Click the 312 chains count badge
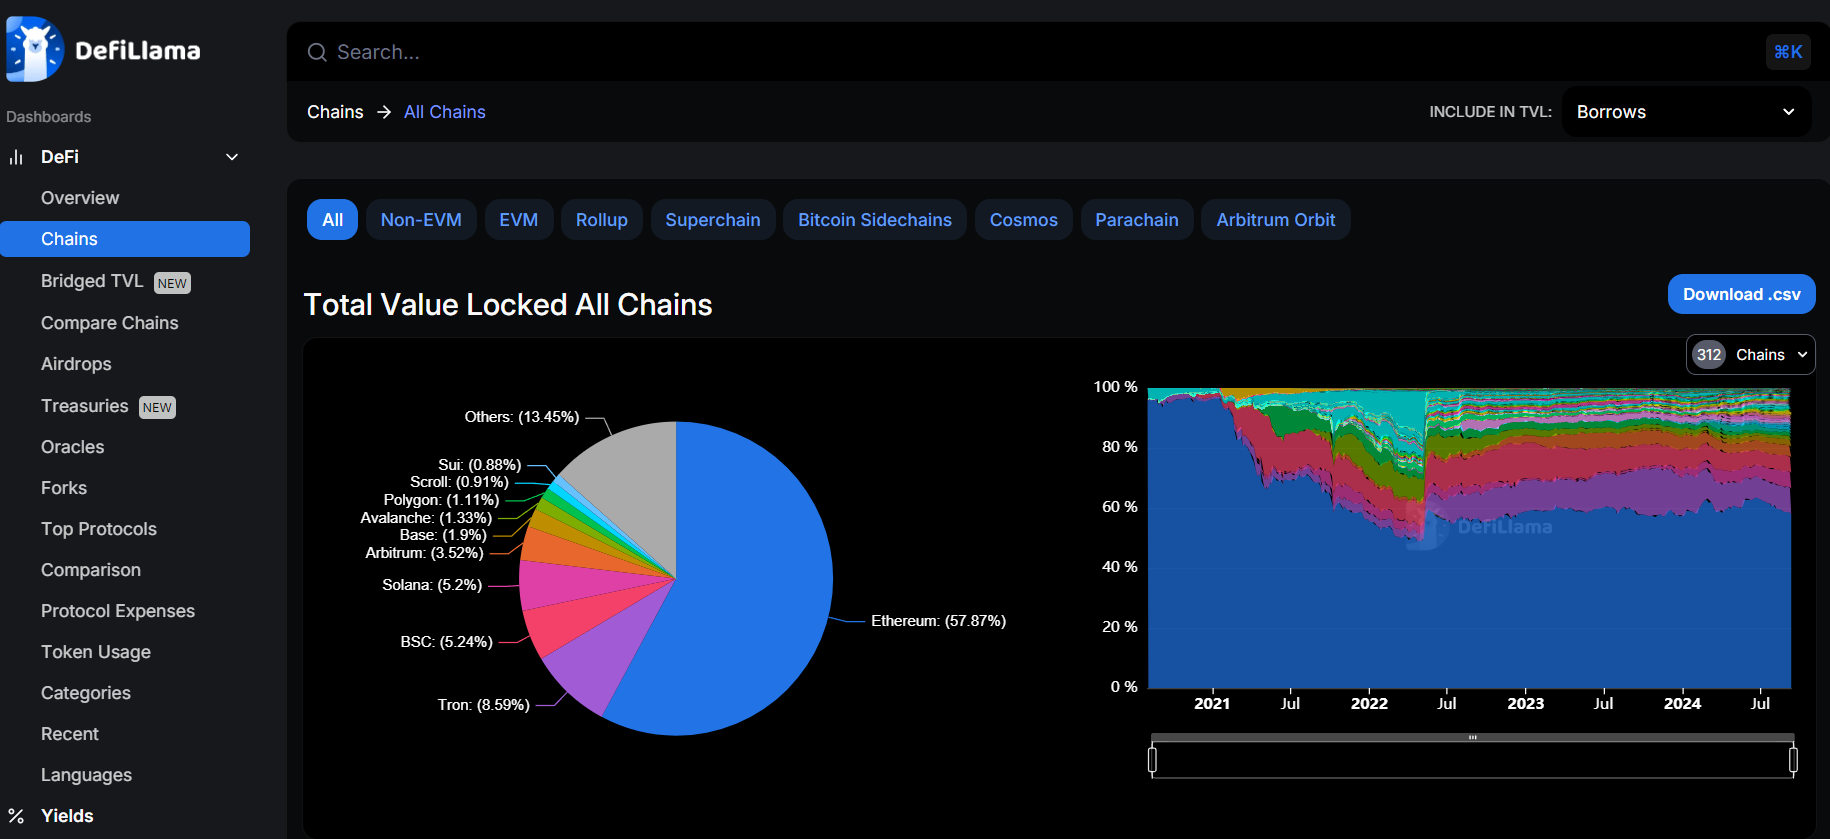Viewport: 1830px width, 839px height. click(x=1709, y=355)
